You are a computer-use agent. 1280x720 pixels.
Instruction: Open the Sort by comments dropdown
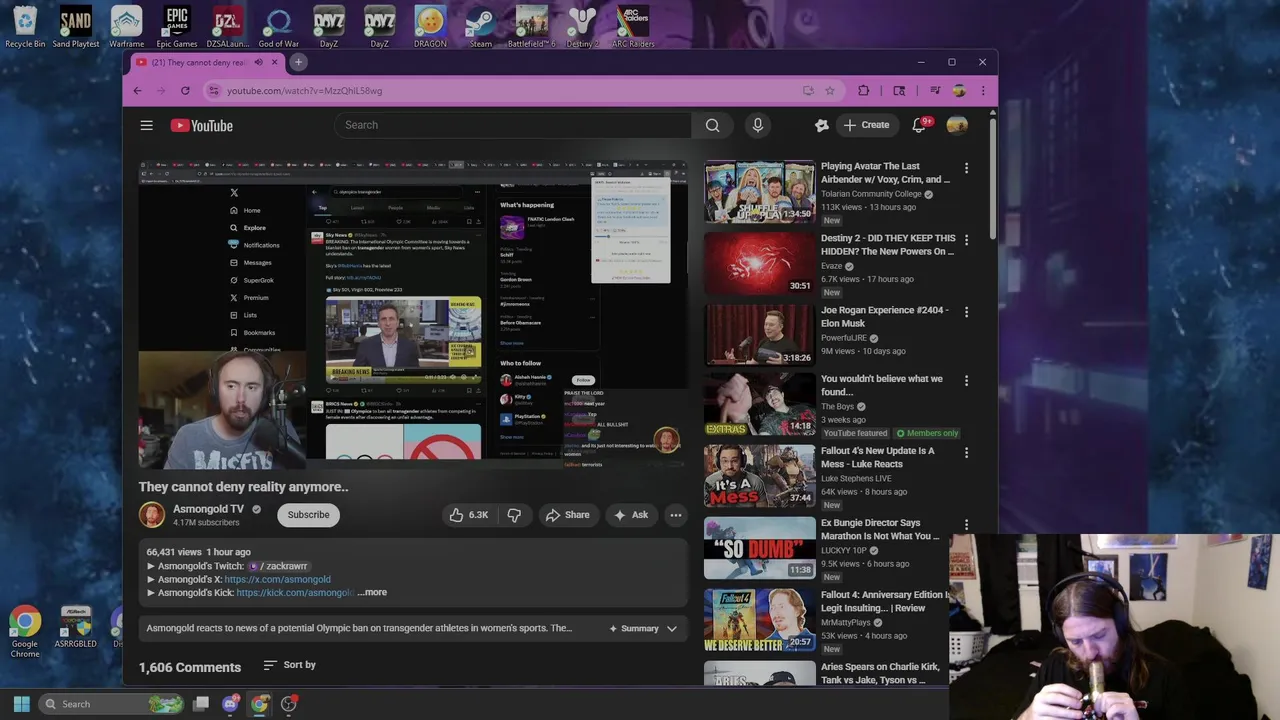coord(289,665)
